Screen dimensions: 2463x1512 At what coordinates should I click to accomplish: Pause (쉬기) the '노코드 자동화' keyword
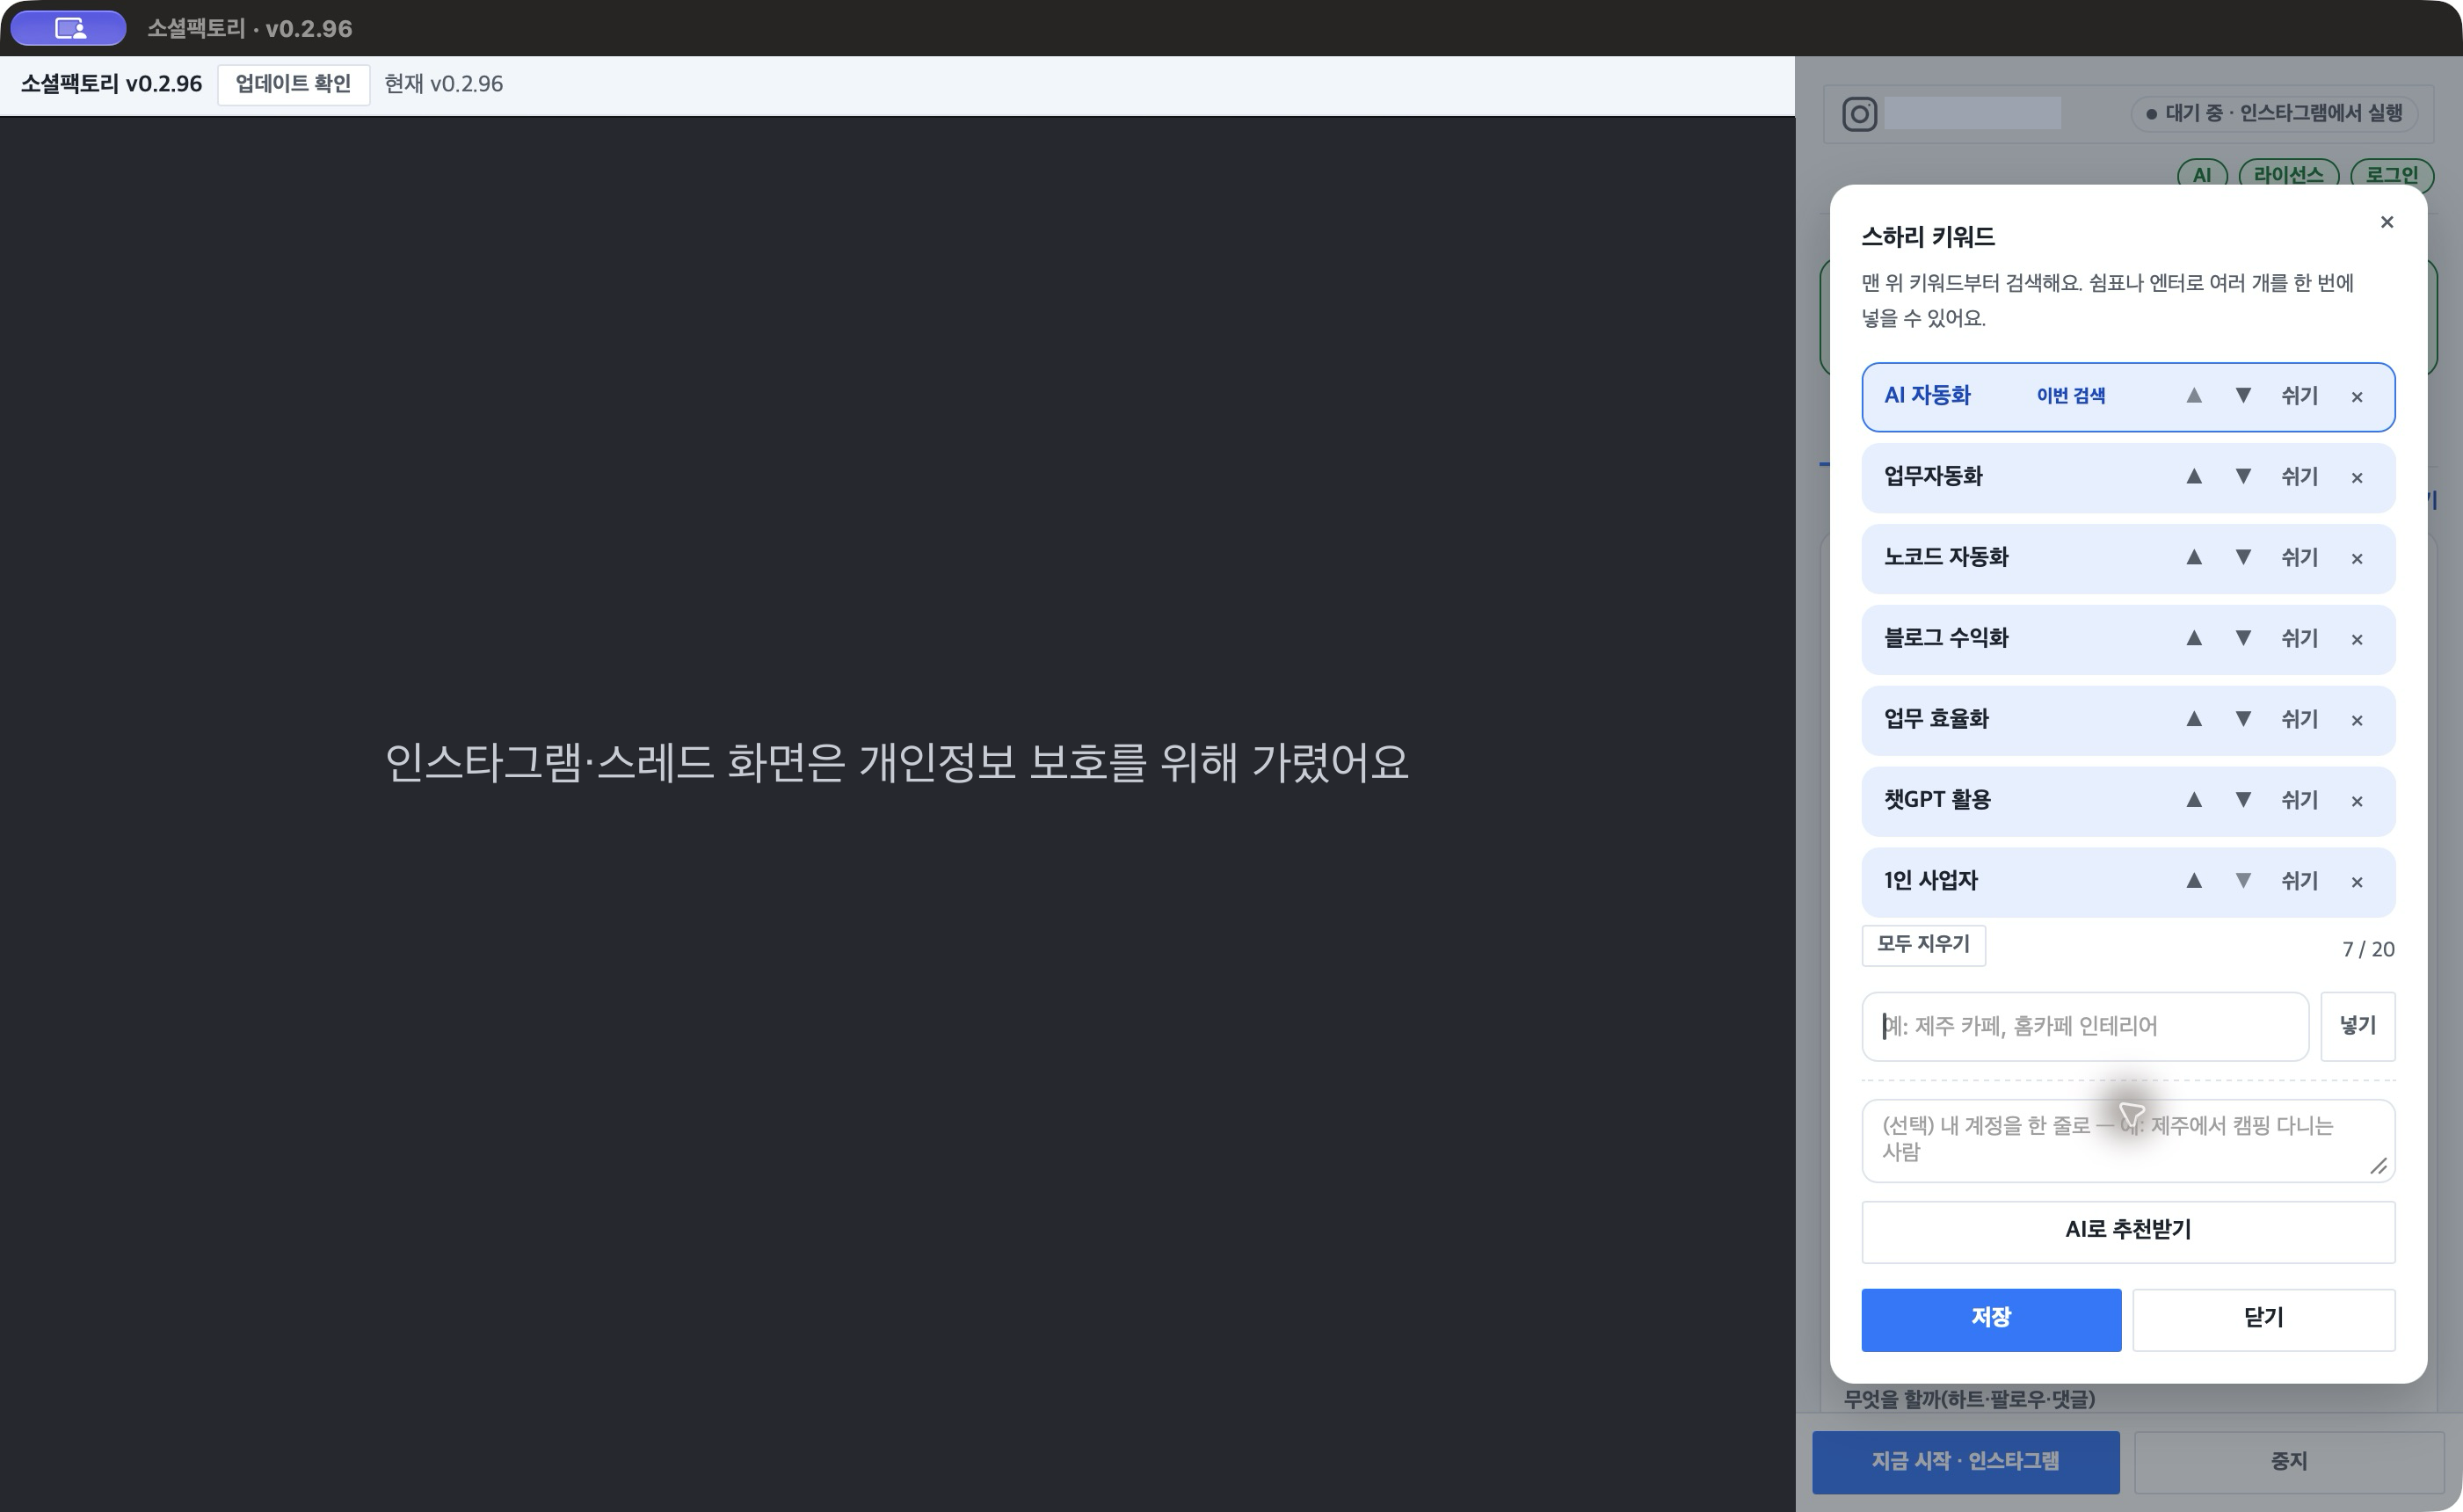pyautogui.click(x=2299, y=558)
